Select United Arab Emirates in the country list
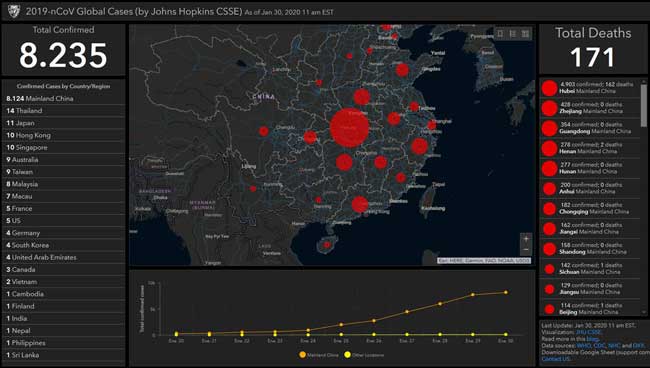650x368 pixels. point(63,257)
